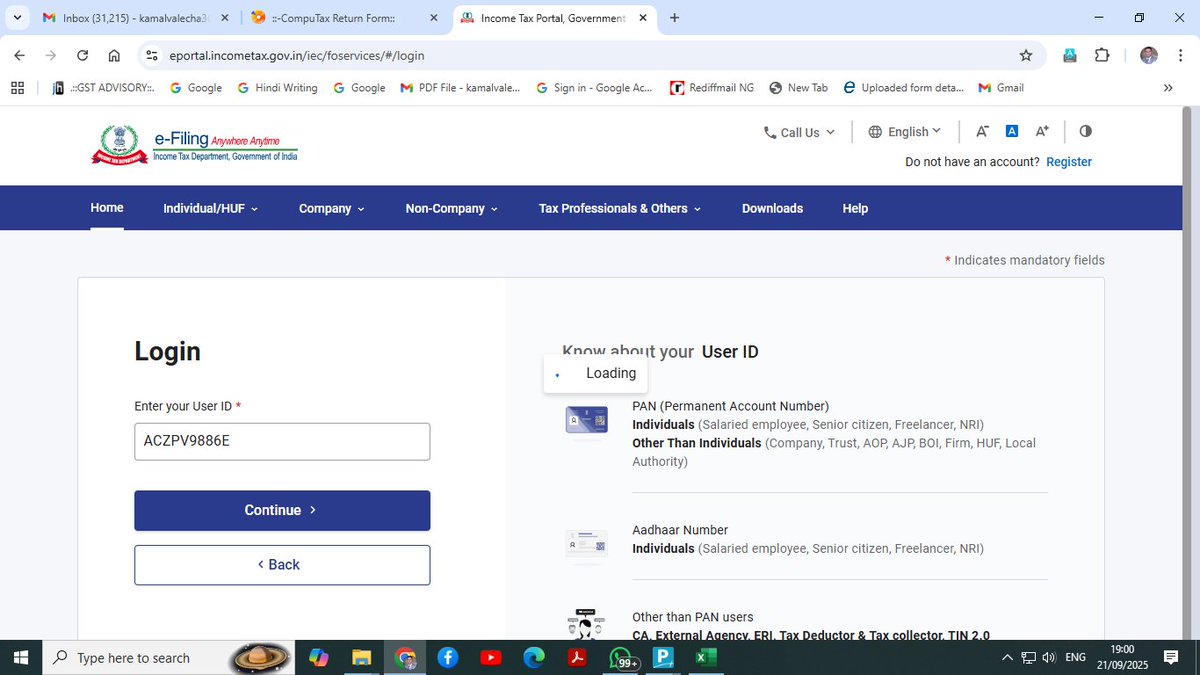The image size is (1200, 675).
Task: Click the decrease font size icon
Action: tap(981, 130)
